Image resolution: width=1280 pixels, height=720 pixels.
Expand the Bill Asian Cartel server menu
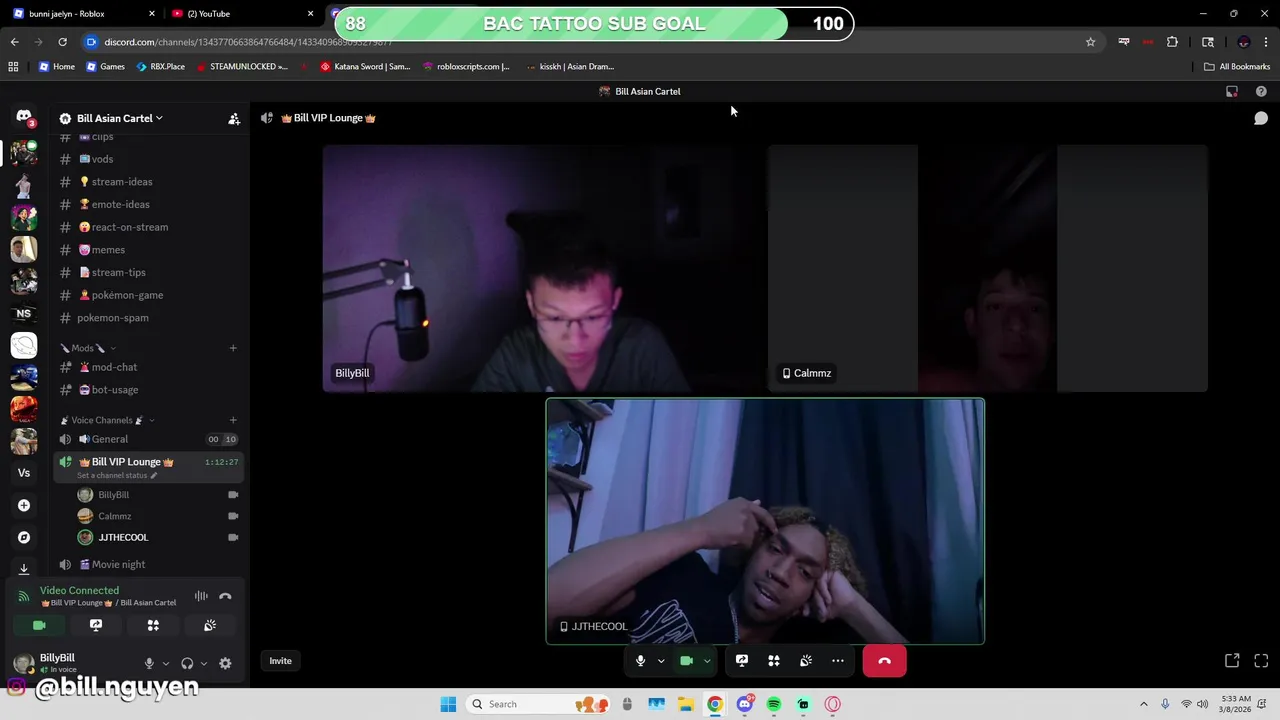[x=119, y=118]
